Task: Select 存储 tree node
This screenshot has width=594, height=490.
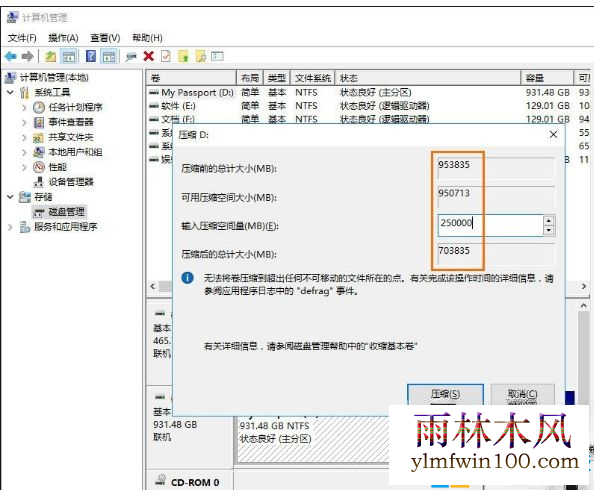Action: pos(36,197)
